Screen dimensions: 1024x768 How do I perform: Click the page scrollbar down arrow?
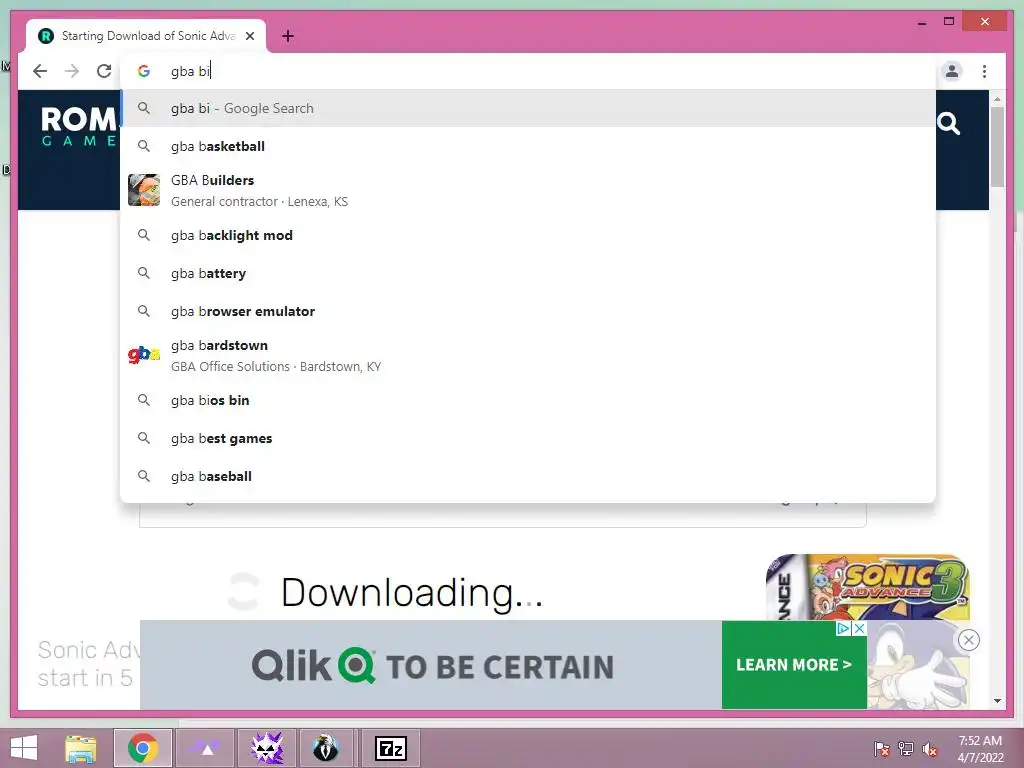[x=997, y=701]
